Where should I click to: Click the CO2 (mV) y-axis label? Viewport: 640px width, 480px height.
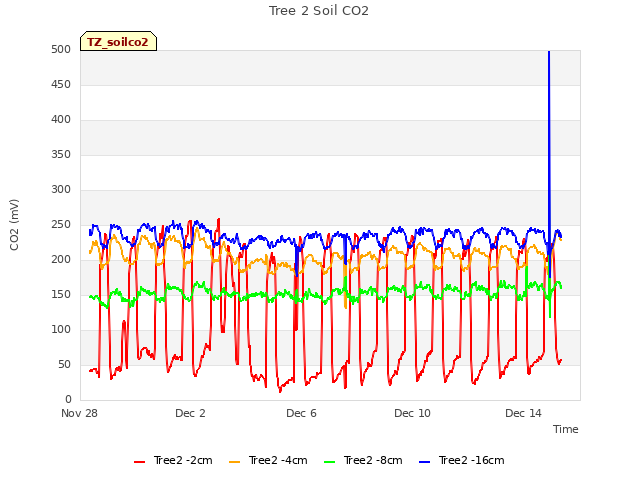(14, 225)
